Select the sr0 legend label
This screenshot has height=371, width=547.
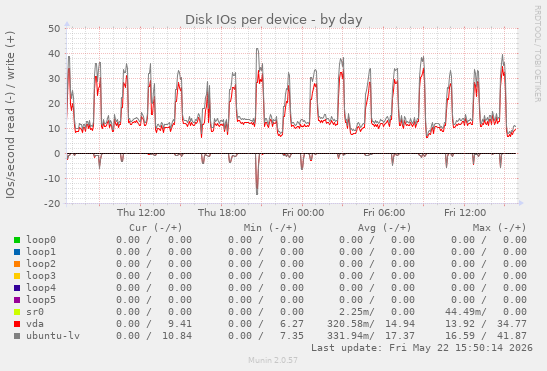click(x=35, y=312)
